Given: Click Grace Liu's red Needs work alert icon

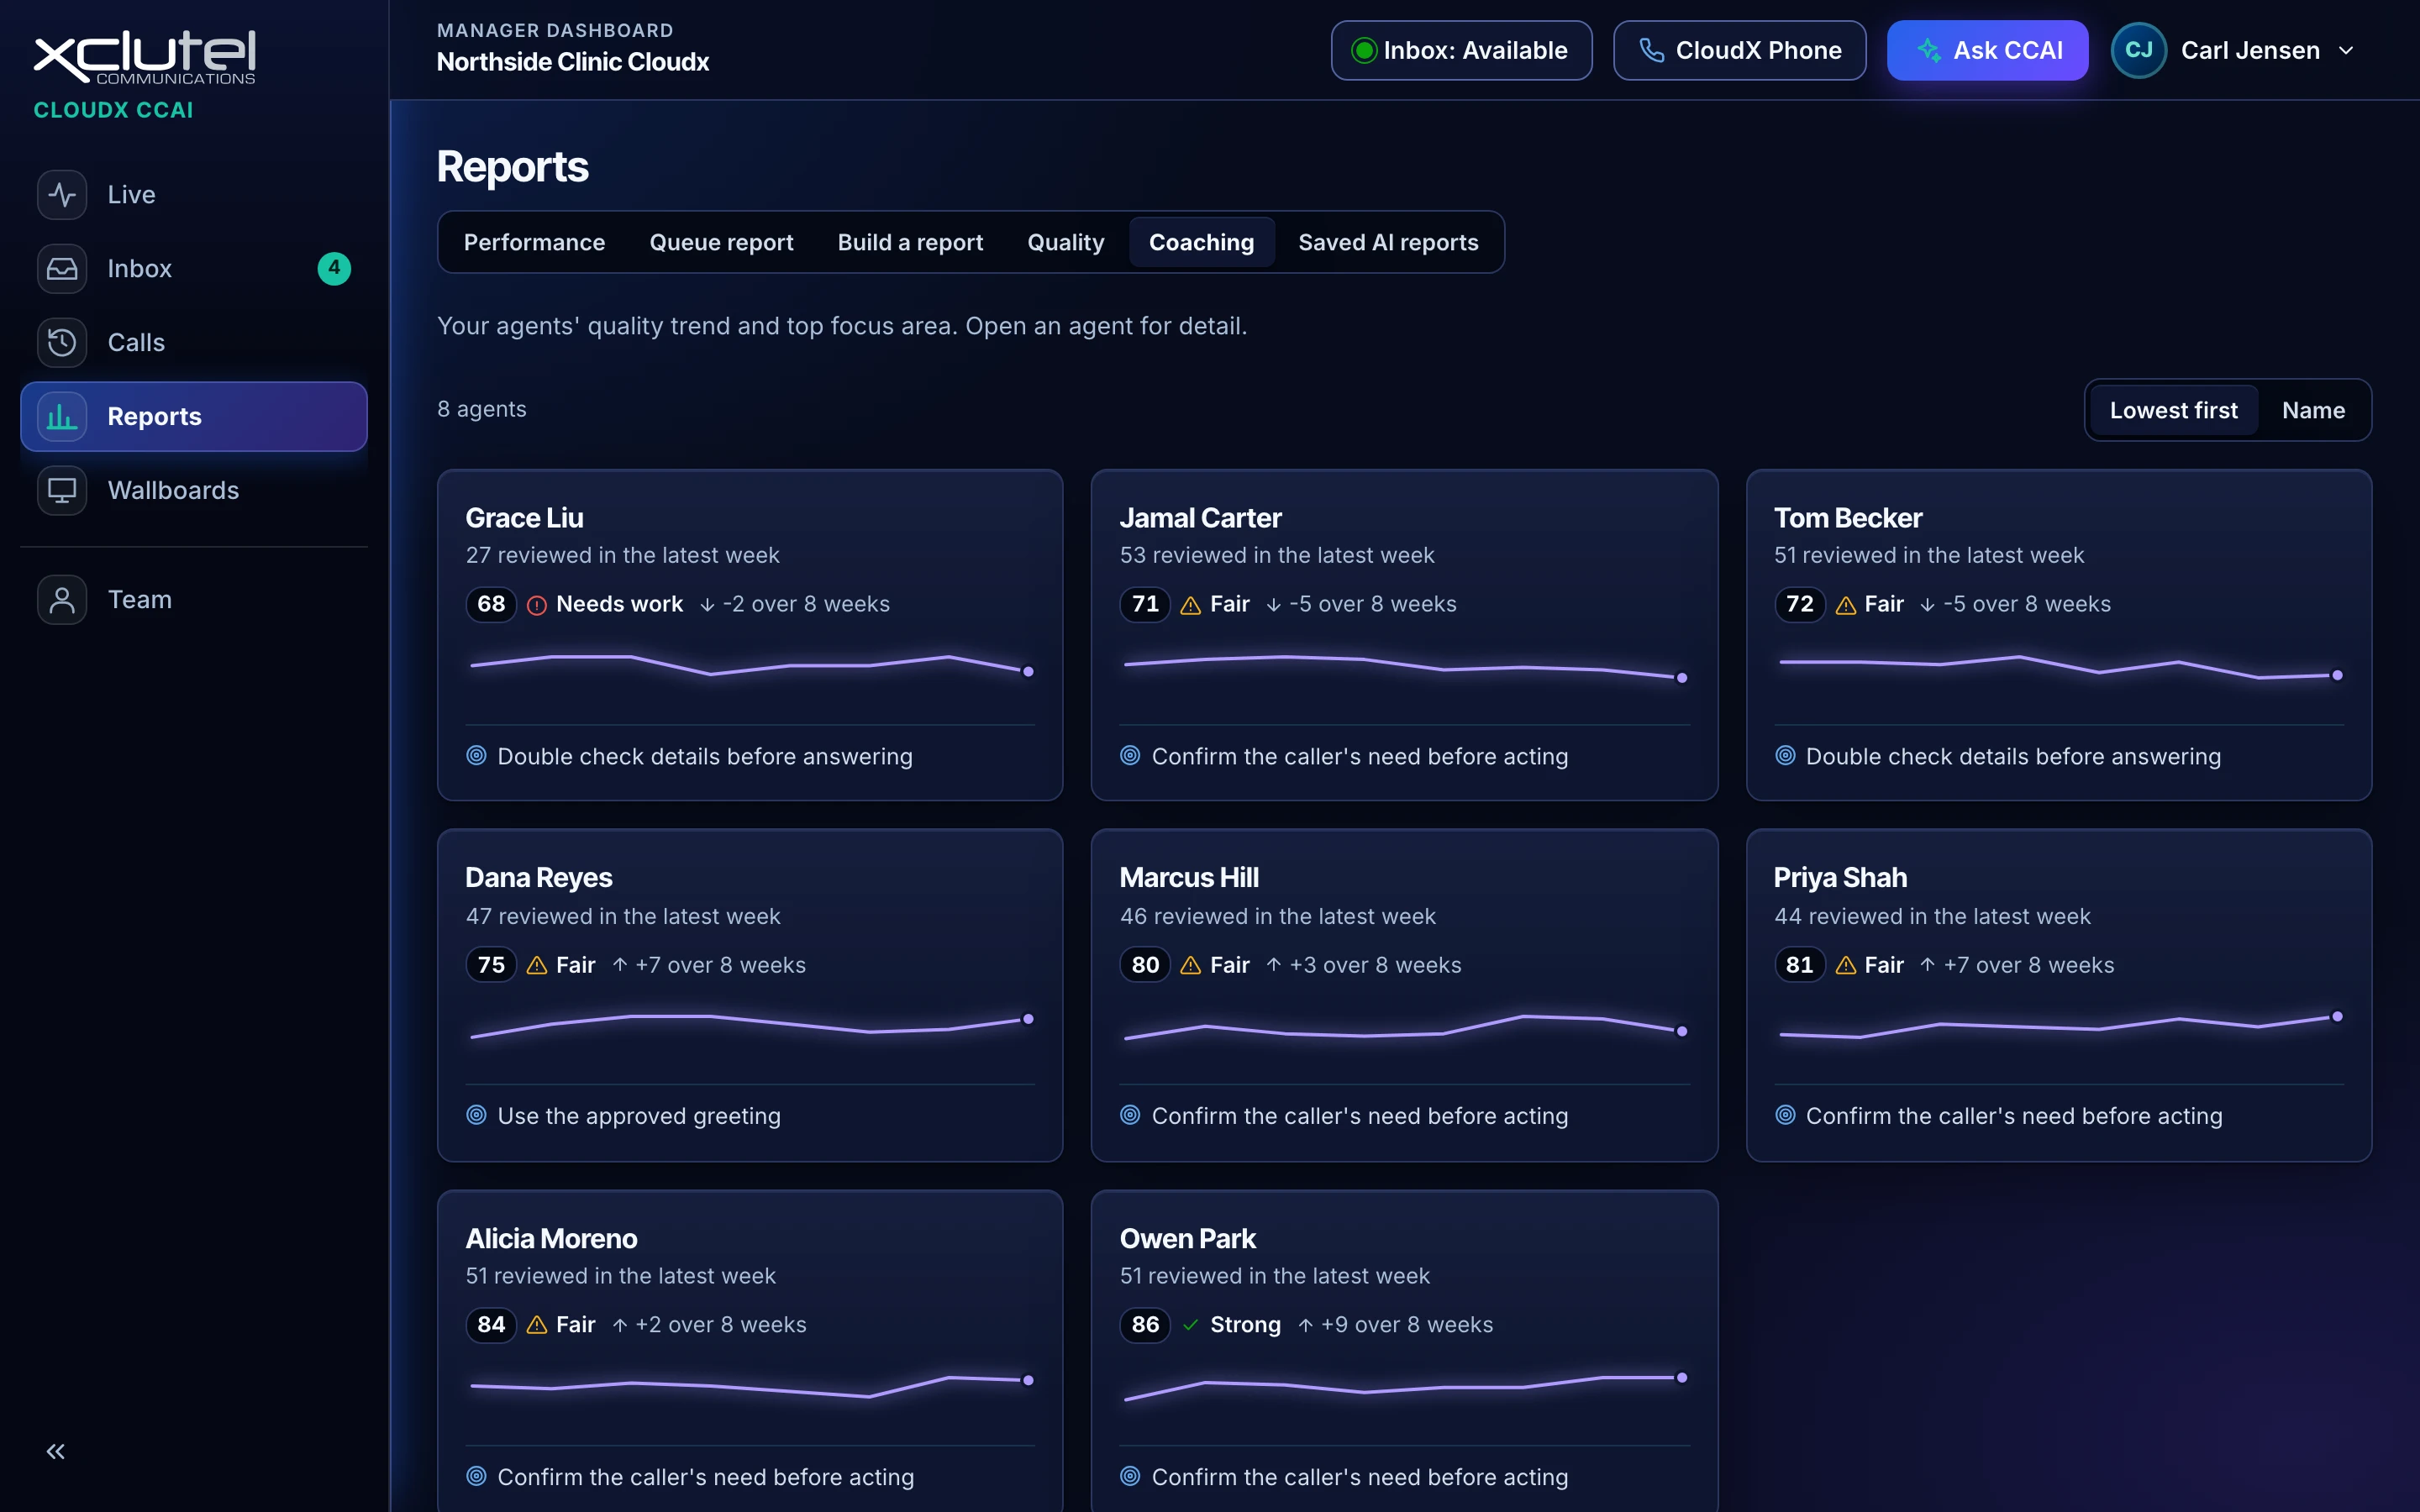Looking at the screenshot, I should (537, 604).
